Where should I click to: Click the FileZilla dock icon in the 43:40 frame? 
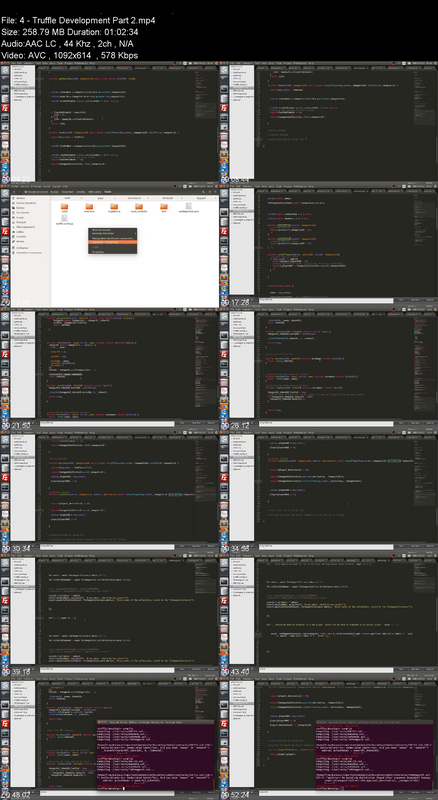pos(224,601)
